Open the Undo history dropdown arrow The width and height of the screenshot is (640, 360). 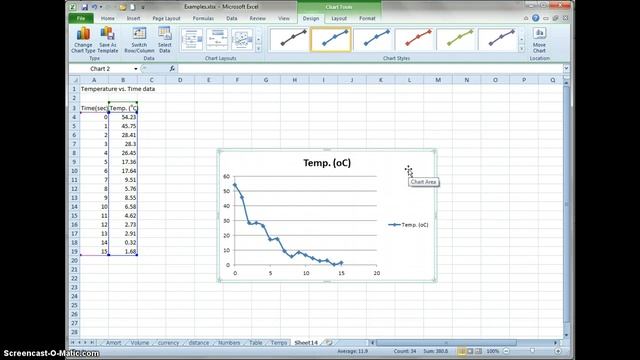(101, 7)
